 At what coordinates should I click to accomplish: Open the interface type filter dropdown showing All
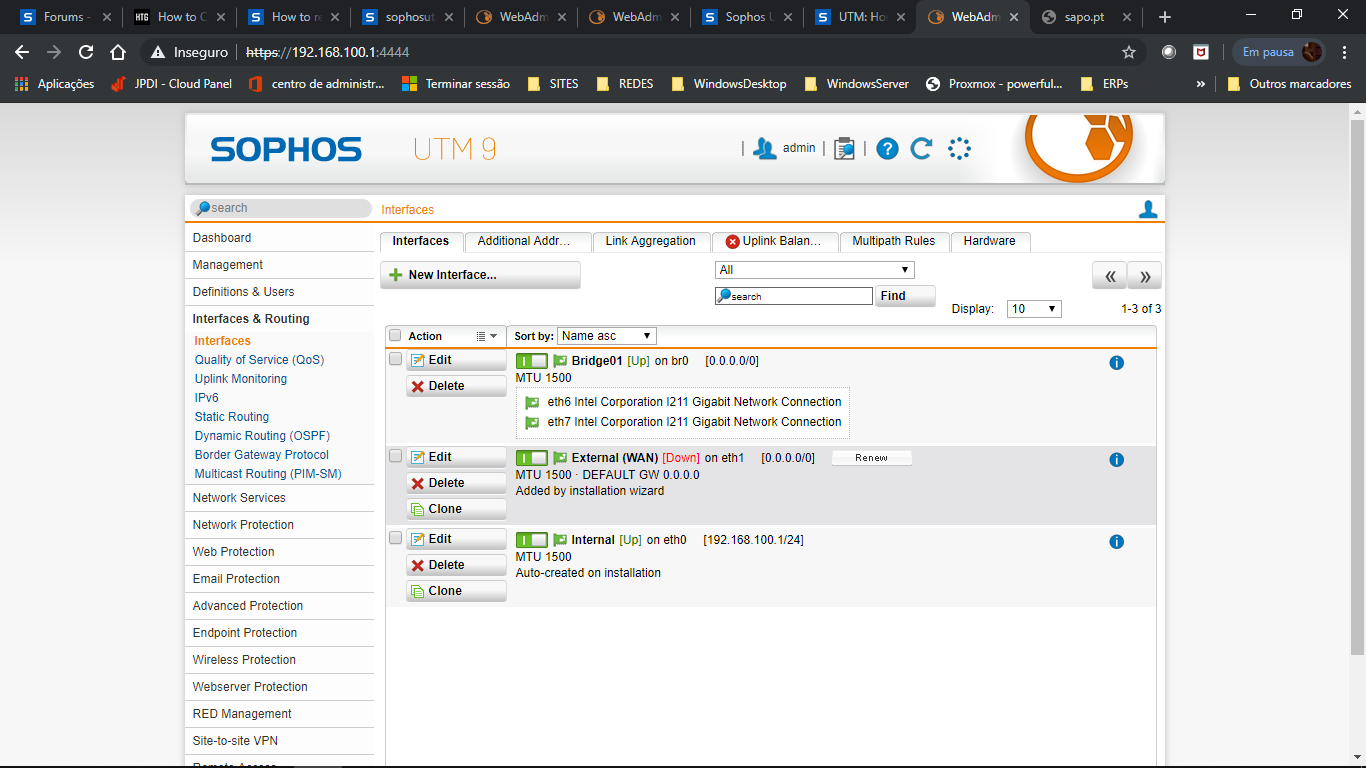pos(815,270)
